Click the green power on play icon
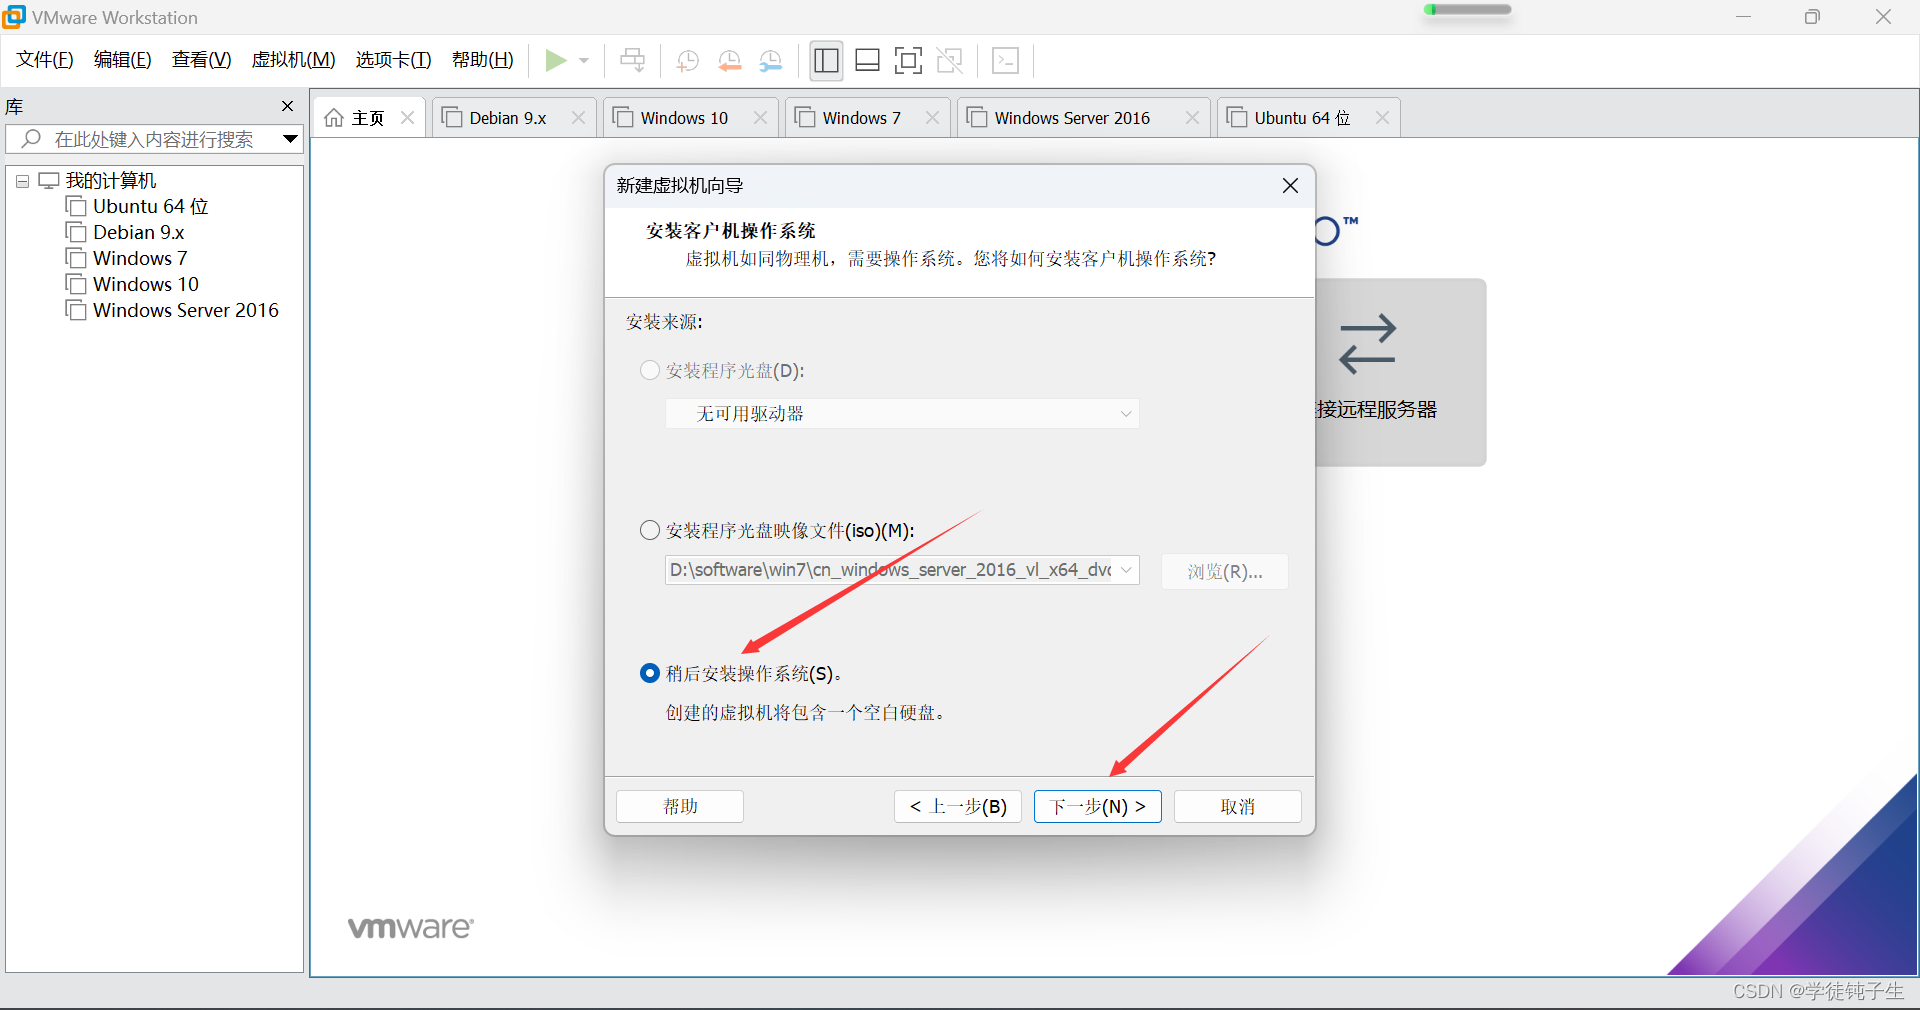The width and height of the screenshot is (1920, 1010). 556,61
